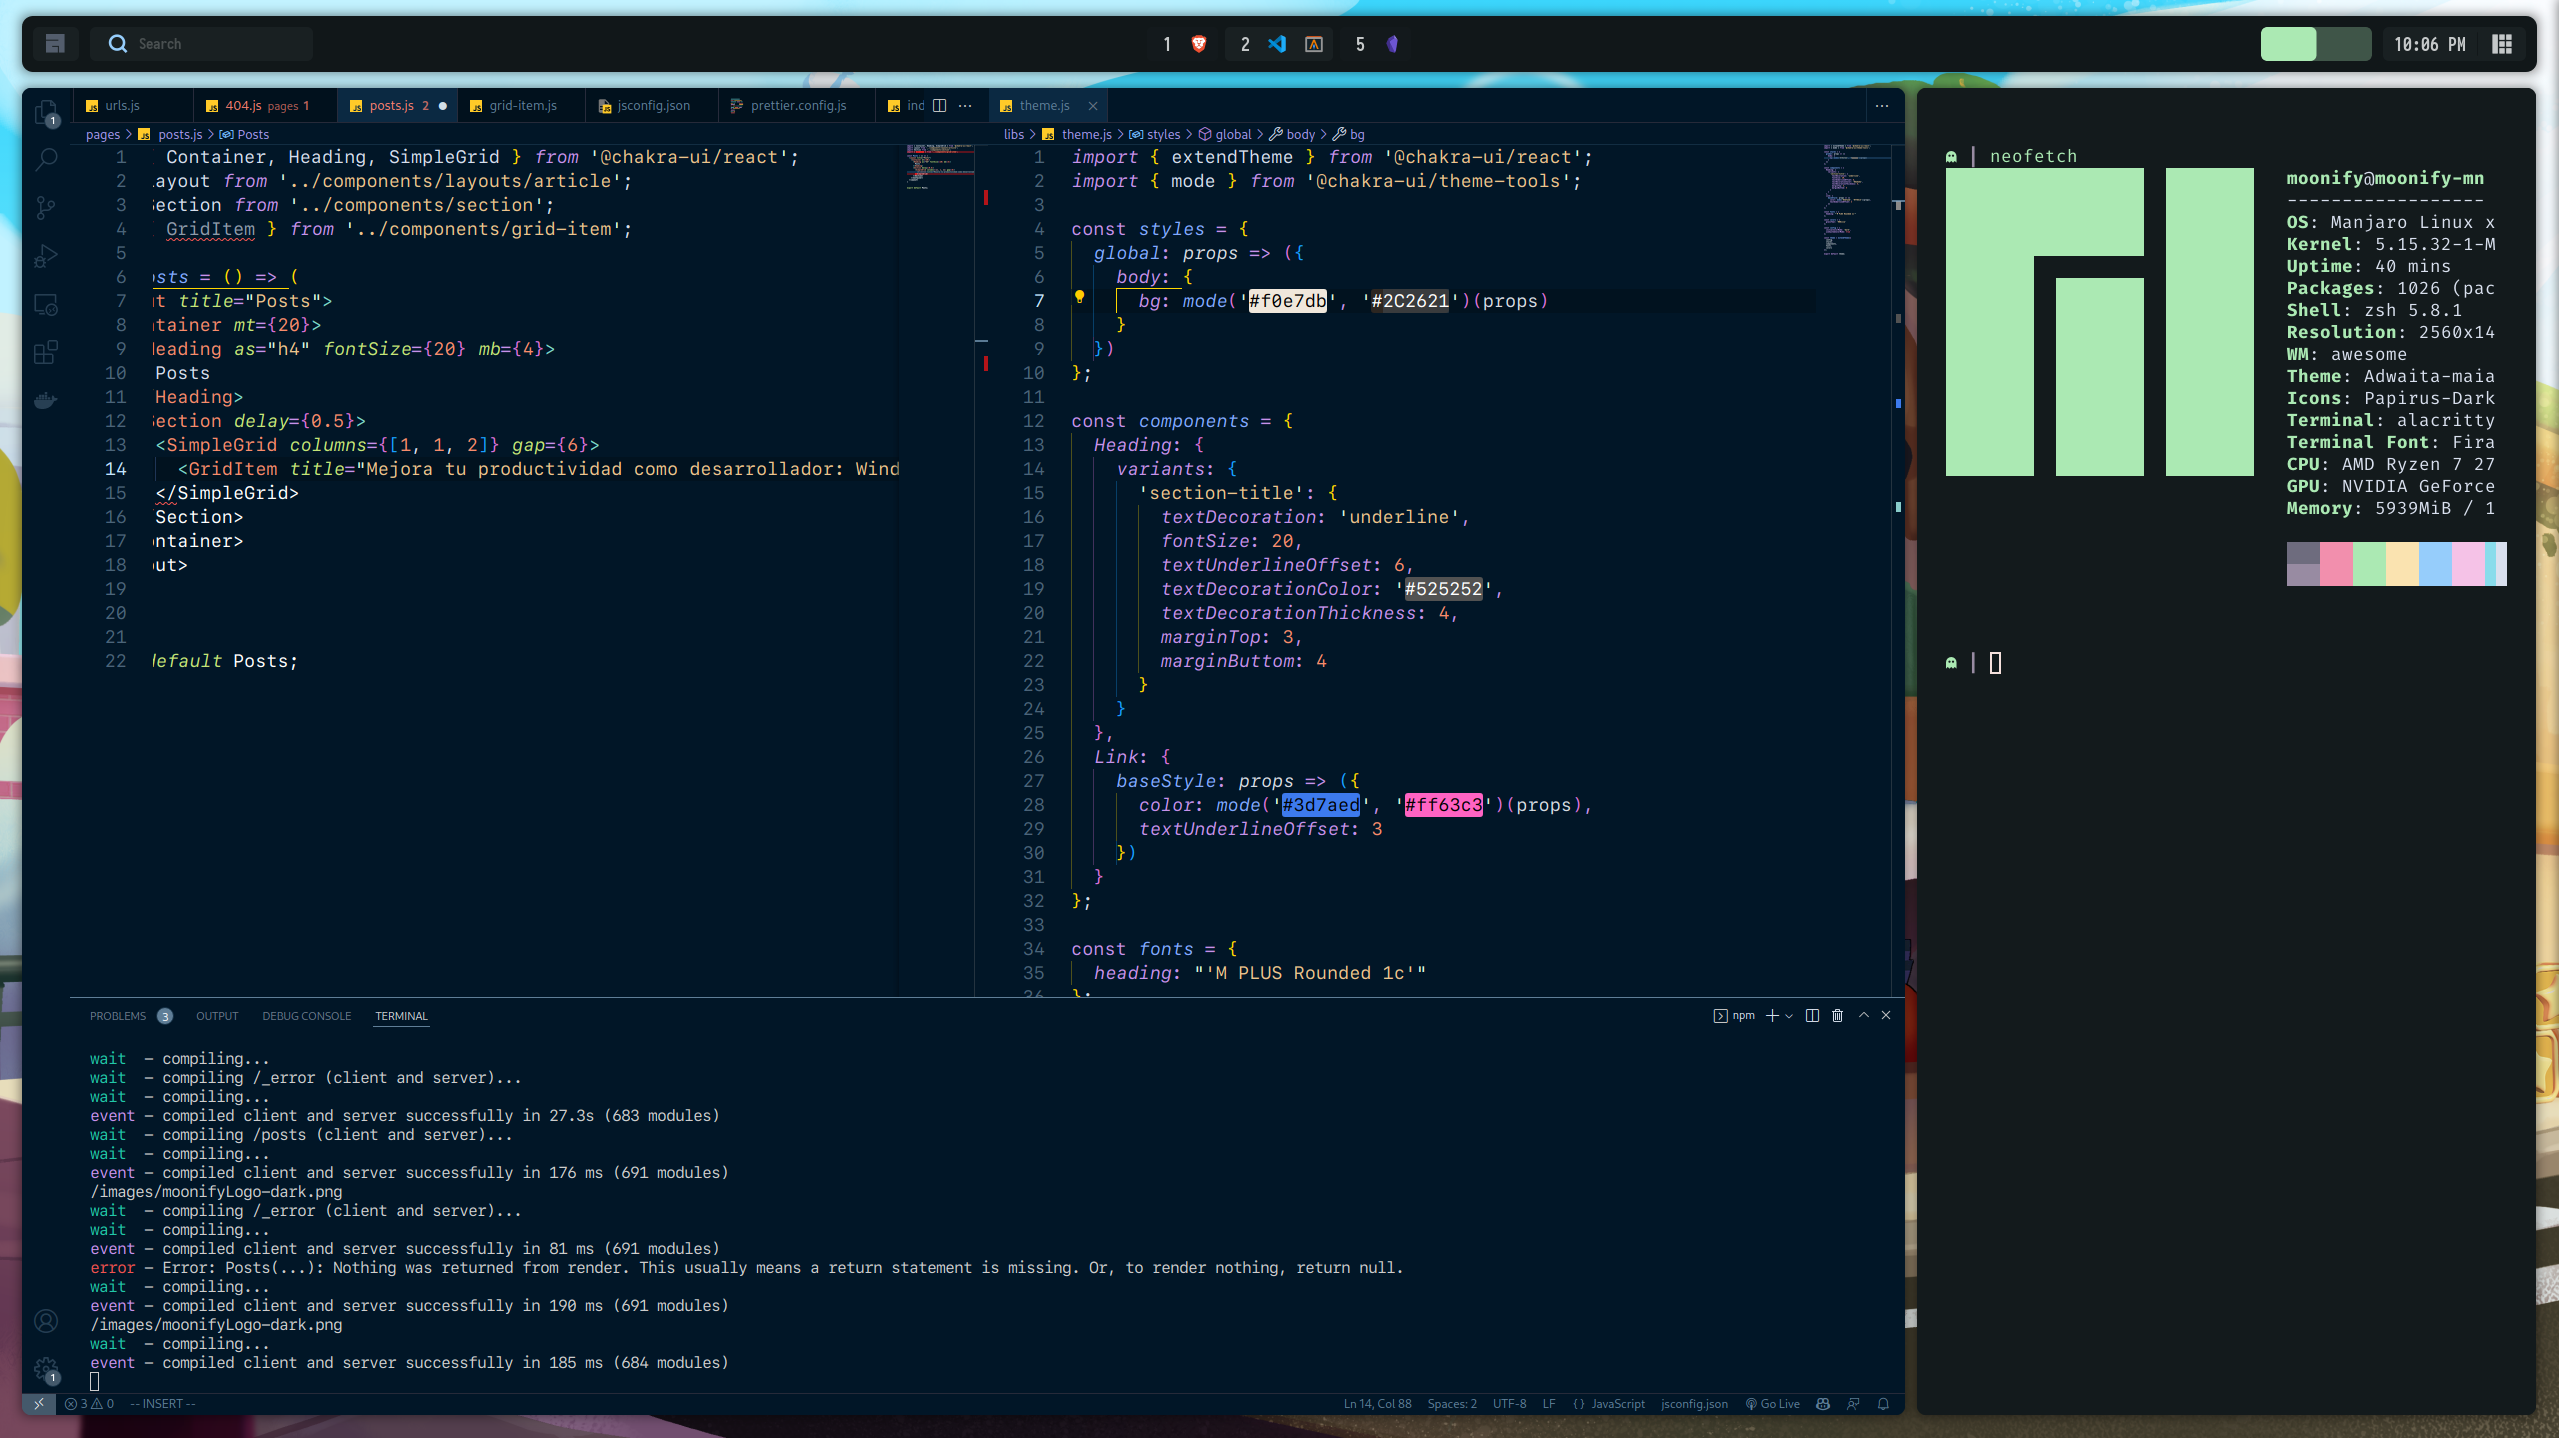
Task: Click the #3d7aed color swatch
Action: pyautogui.click(x=1320, y=805)
